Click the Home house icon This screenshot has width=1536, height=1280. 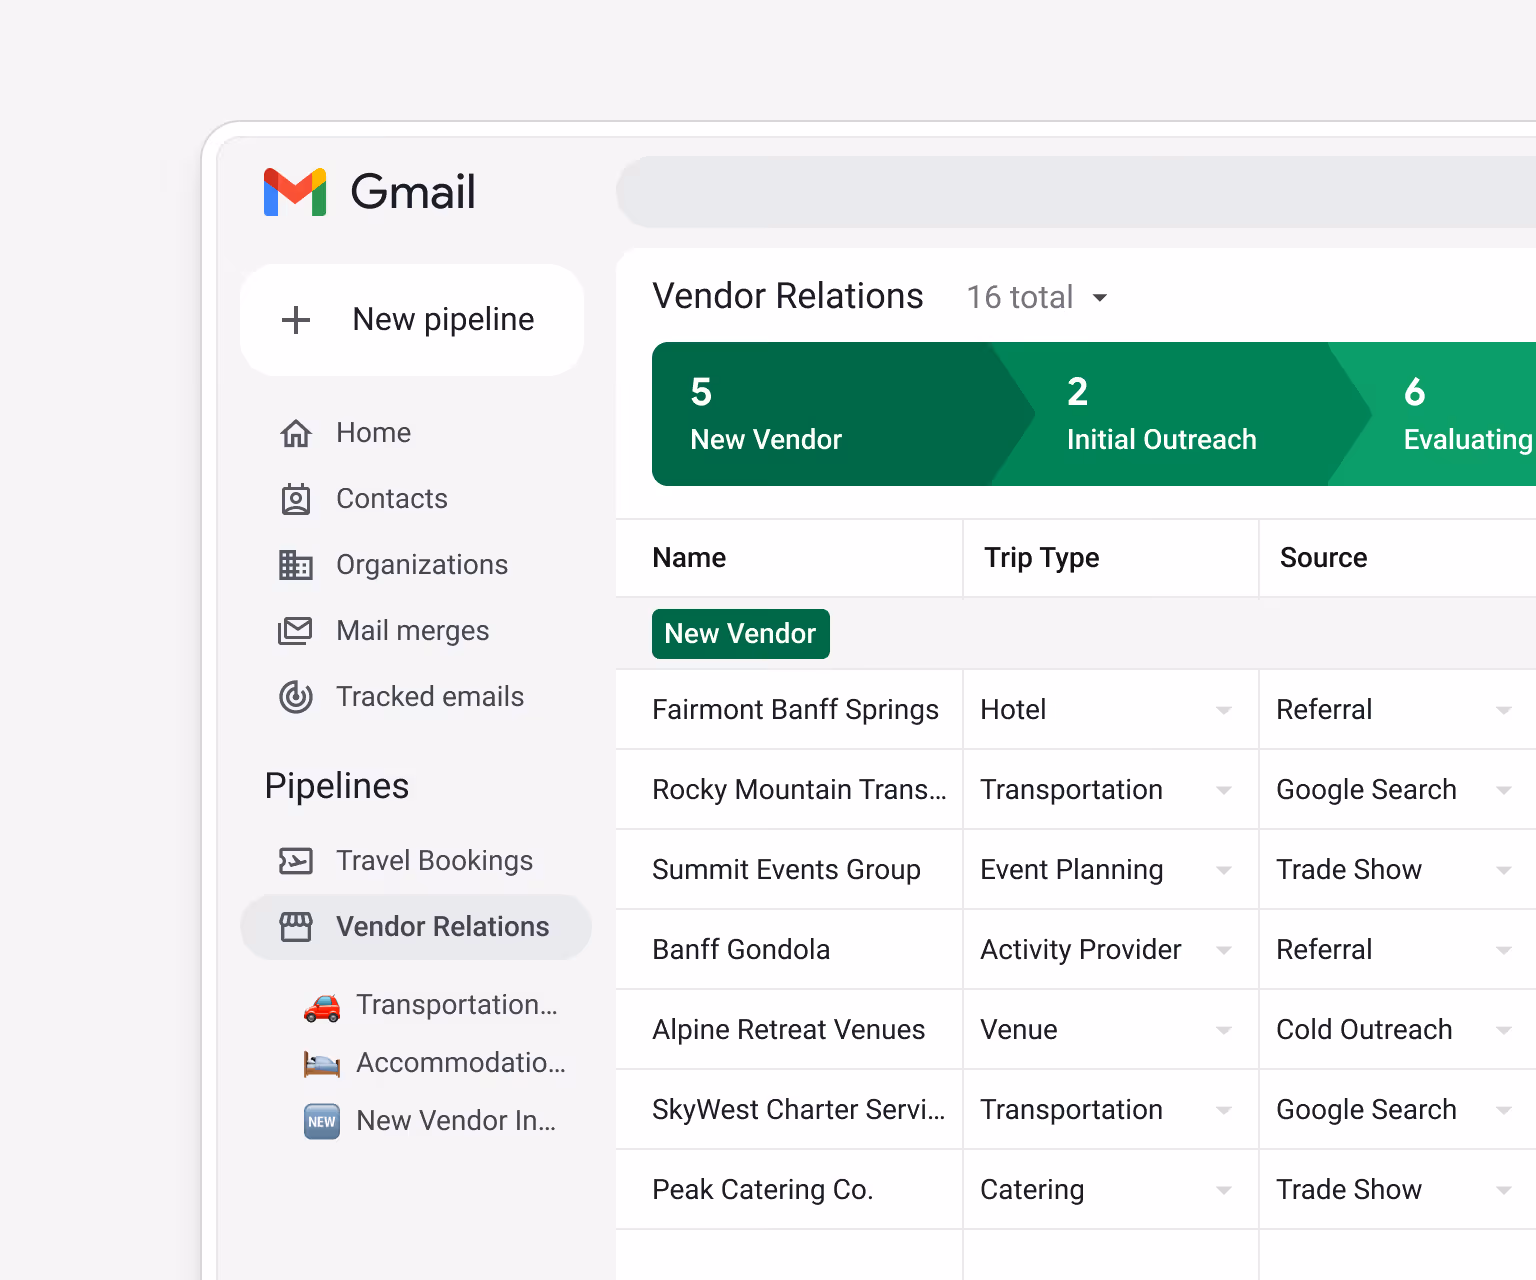296,433
